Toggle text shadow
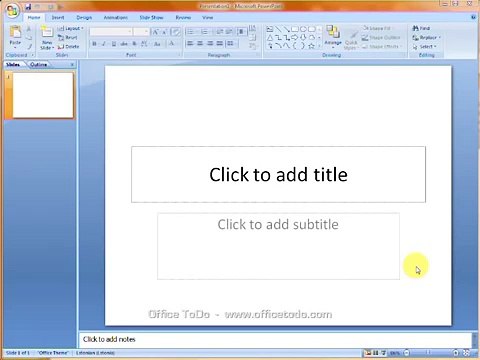 [134, 44]
